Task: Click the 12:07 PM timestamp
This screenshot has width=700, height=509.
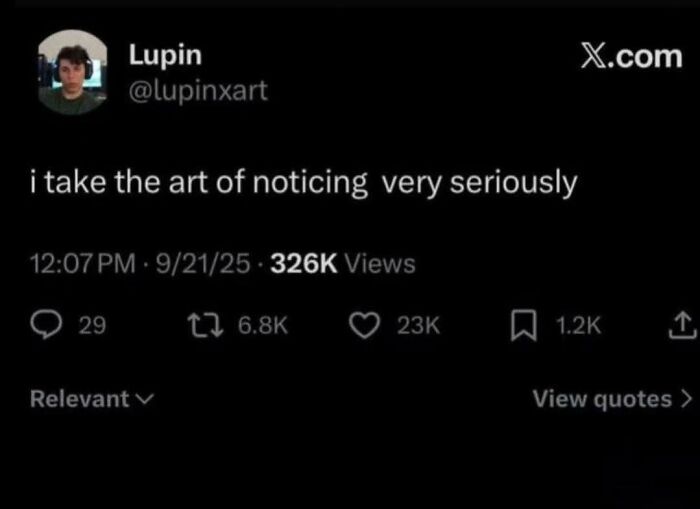Action: point(83,263)
